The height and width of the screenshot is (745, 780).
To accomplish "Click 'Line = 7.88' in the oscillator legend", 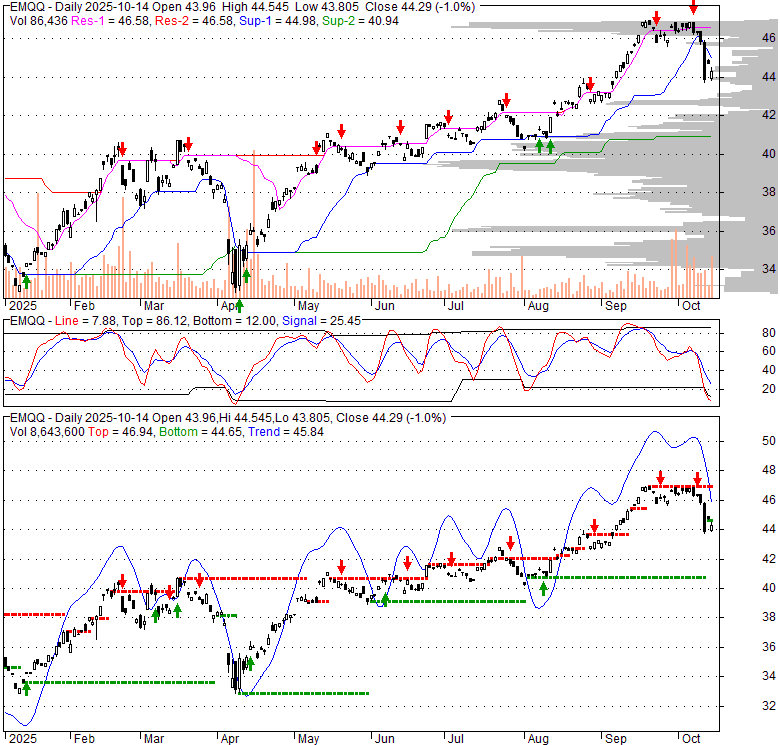I will coord(86,321).
